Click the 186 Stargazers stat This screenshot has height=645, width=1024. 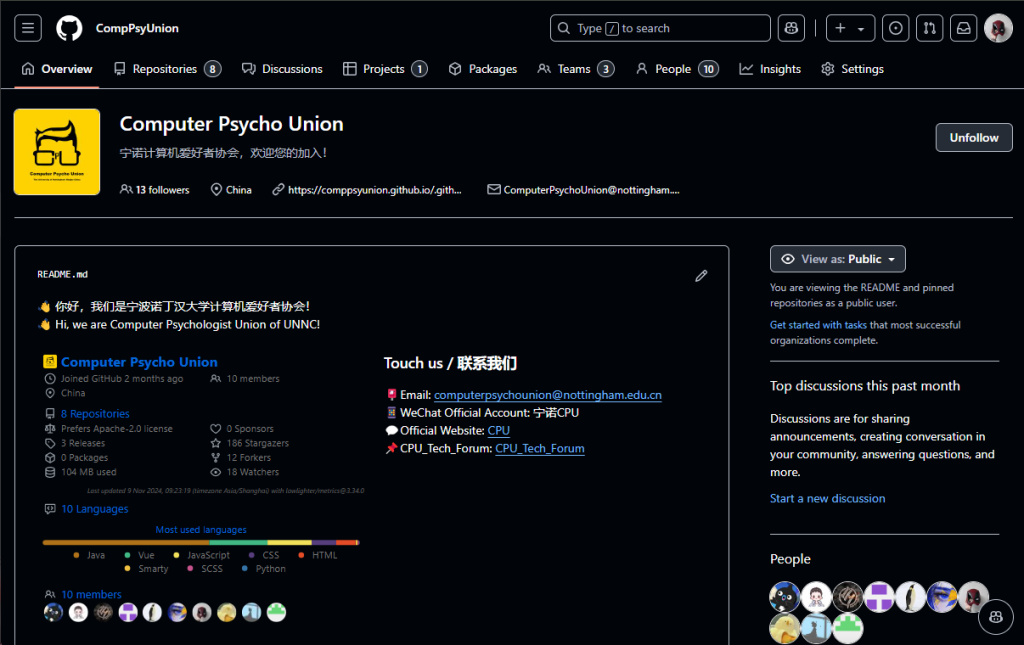pos(257,443)
